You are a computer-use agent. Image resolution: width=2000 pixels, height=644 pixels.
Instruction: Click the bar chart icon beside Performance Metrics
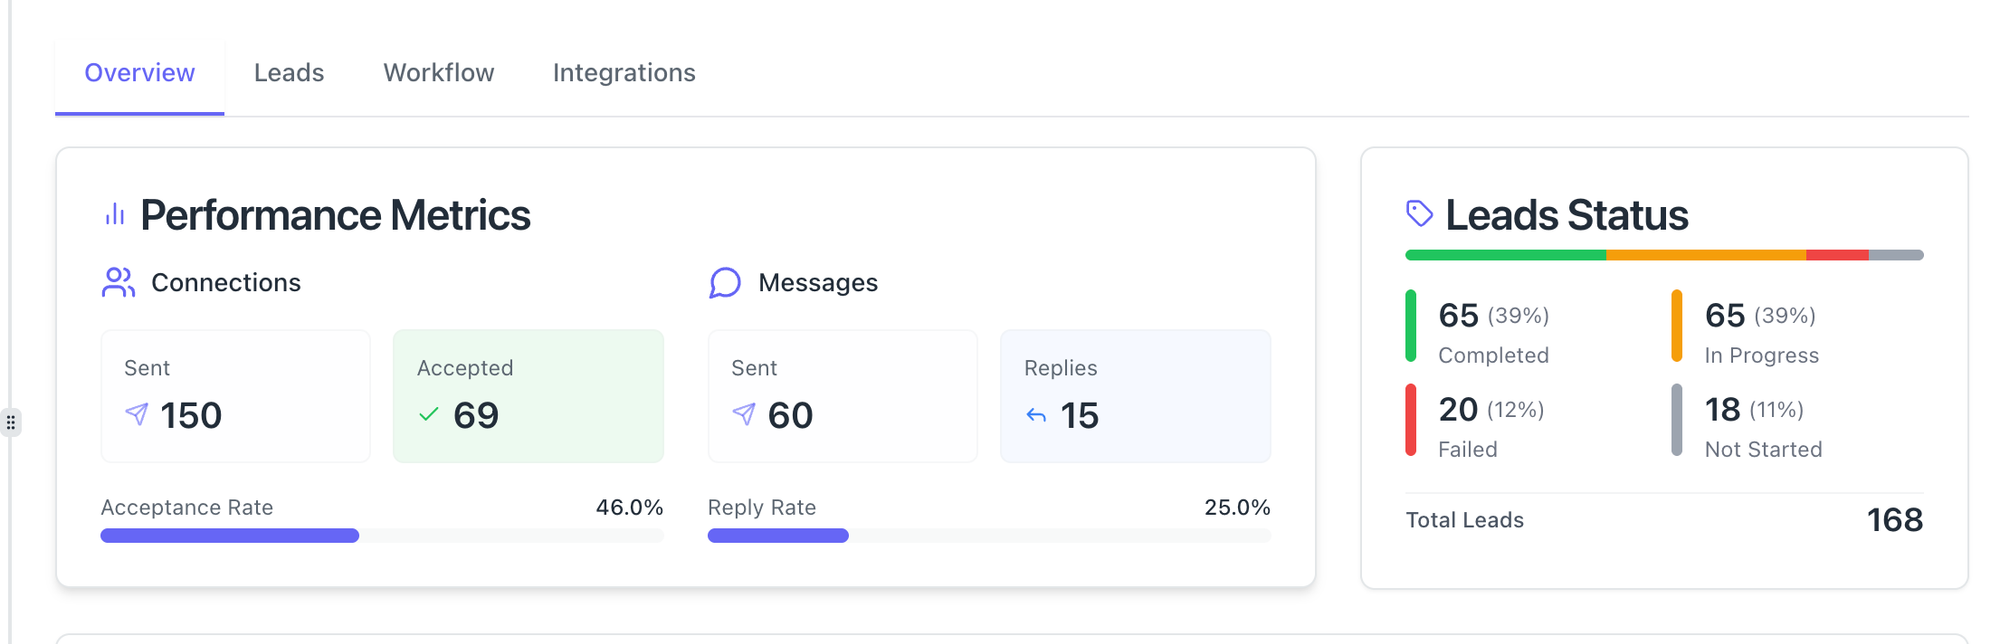point(115,214)
